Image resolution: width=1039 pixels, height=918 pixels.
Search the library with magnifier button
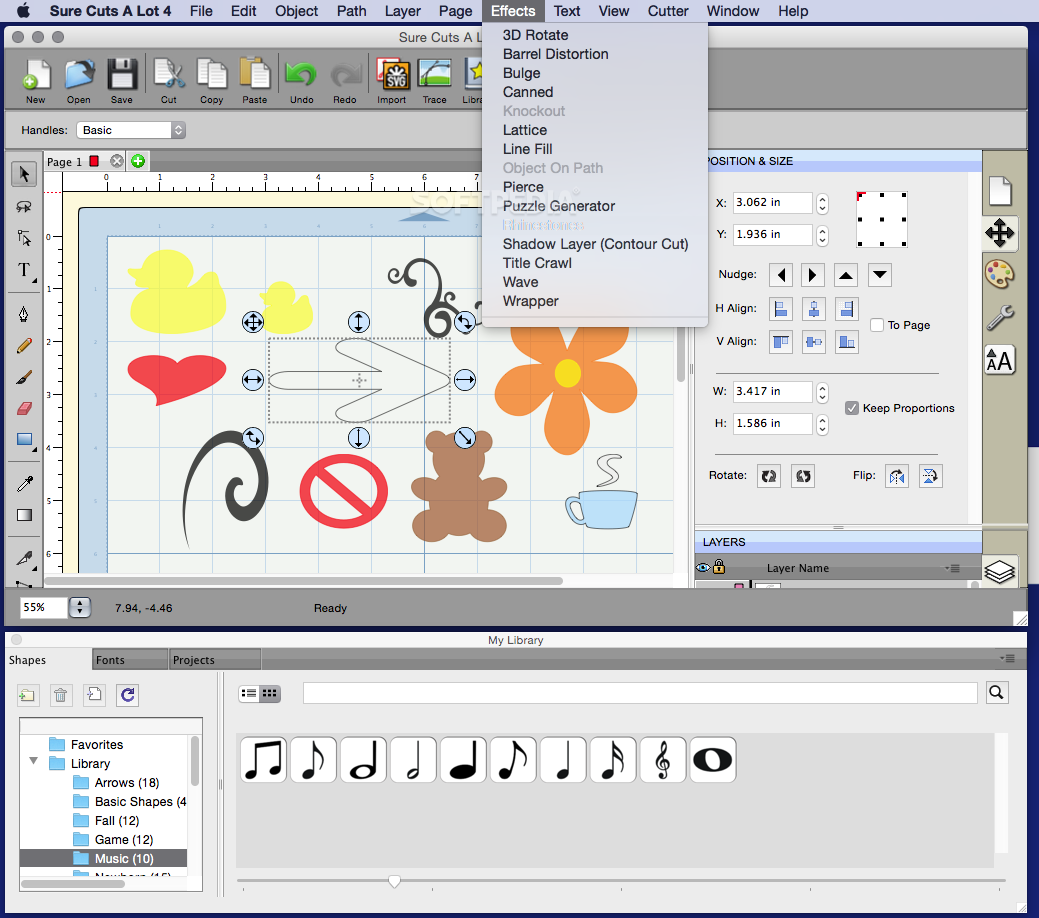pos(997,693)
